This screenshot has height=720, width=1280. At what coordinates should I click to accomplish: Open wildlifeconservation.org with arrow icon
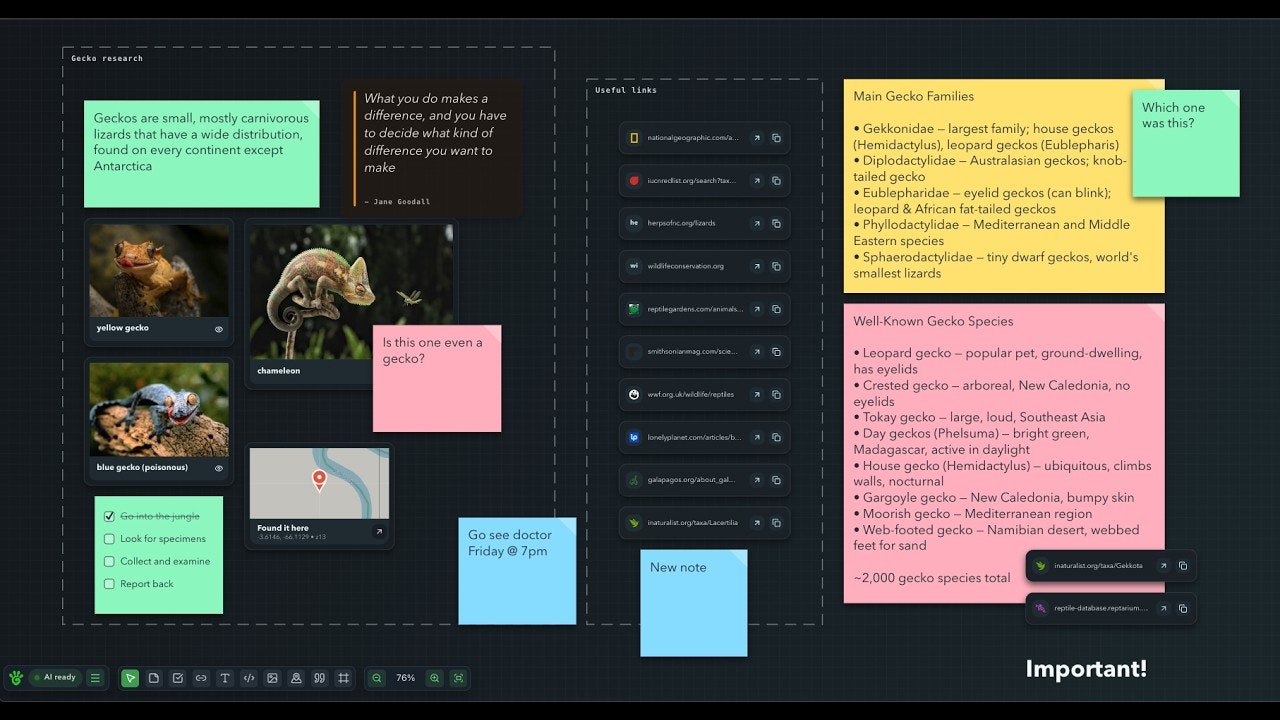pyautogui.click(x=757, y=266)
